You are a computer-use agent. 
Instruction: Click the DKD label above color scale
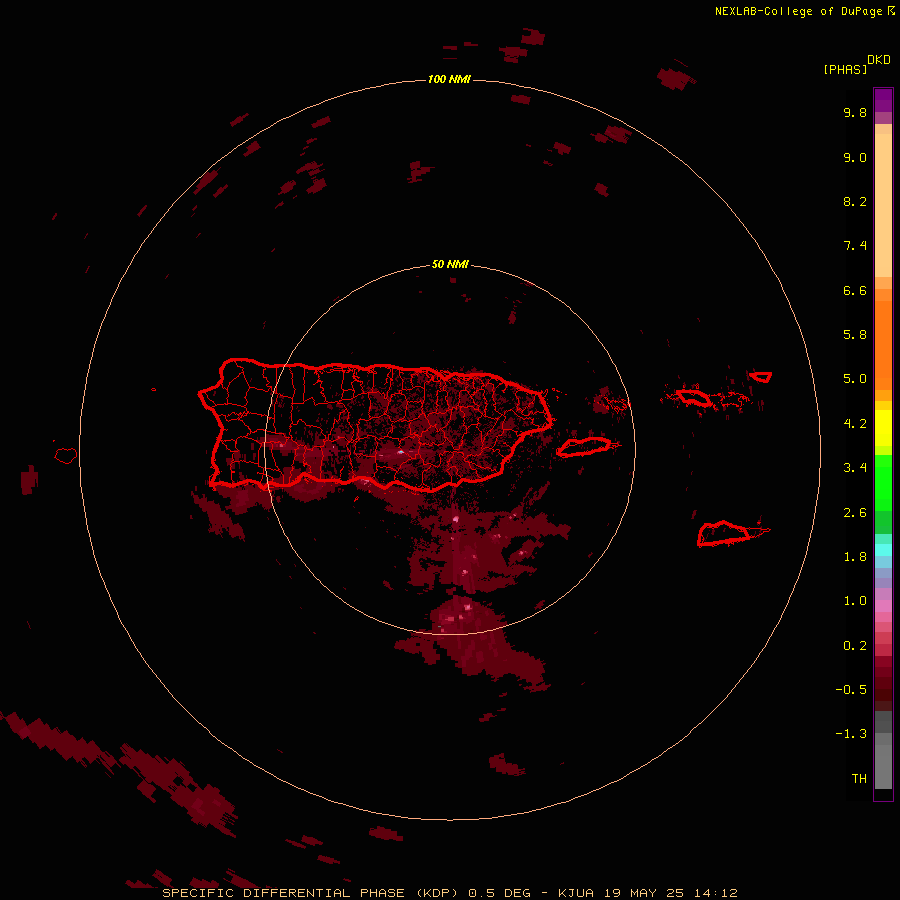[x=878, y=60]
